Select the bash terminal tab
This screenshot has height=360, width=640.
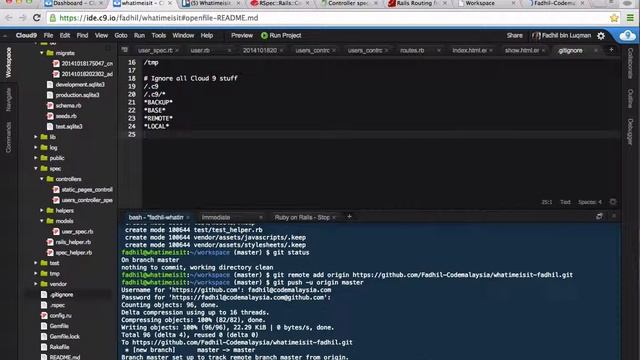(156, 218)
